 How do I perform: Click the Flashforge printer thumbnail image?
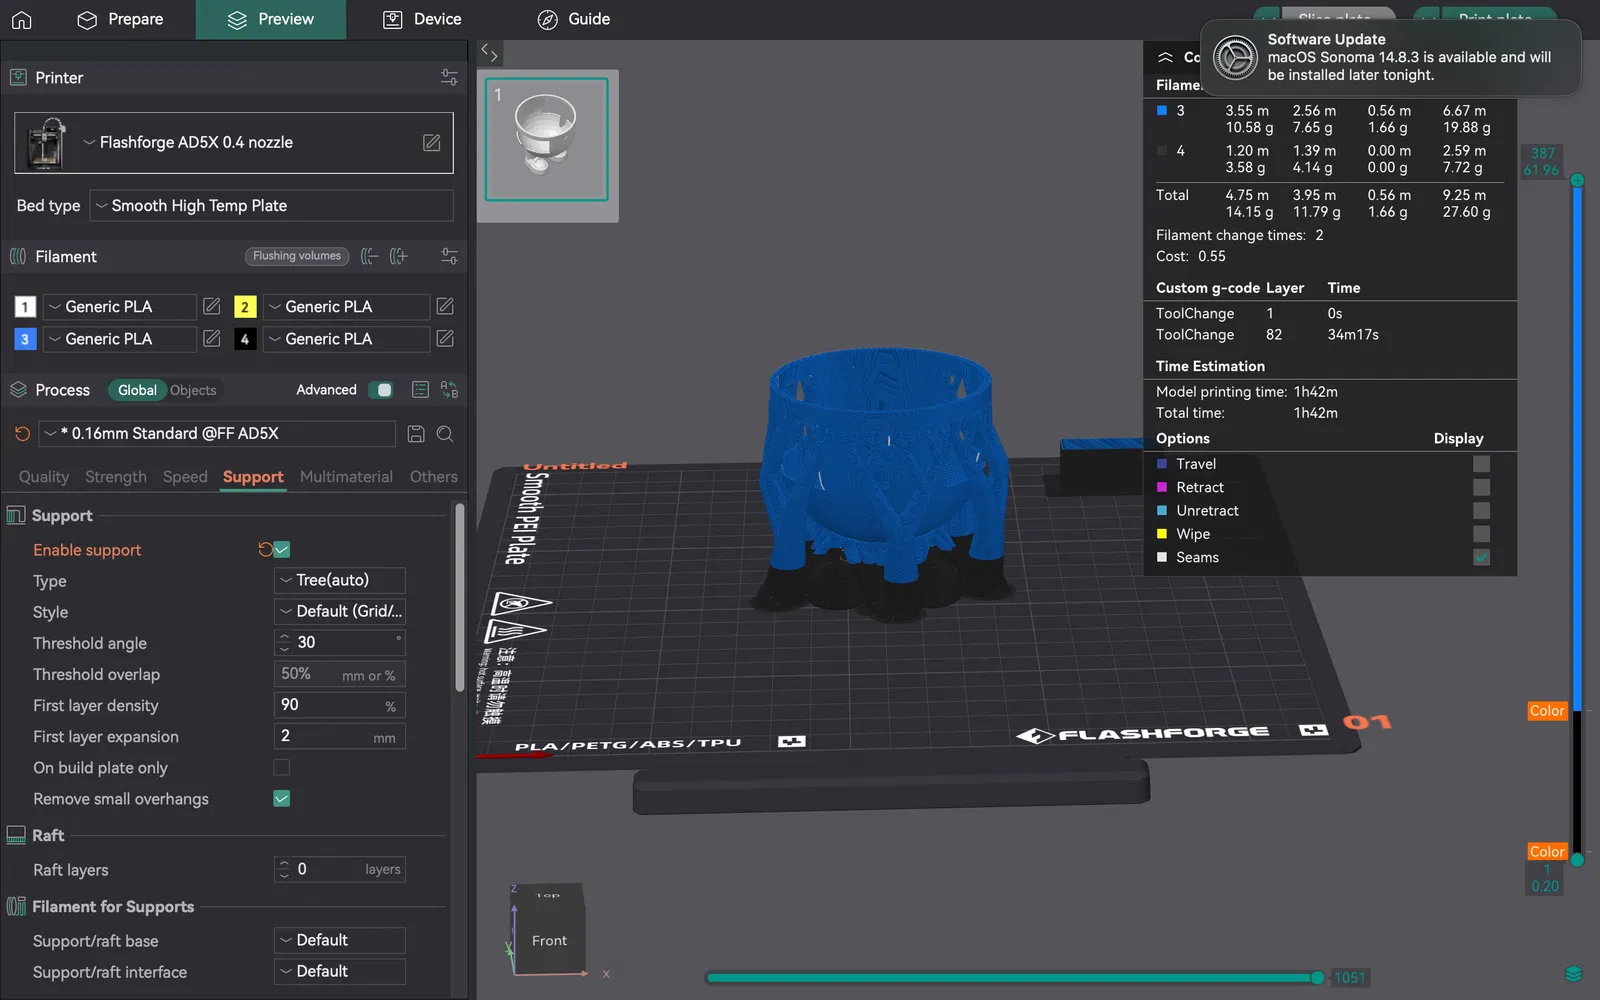click(46, 143)
